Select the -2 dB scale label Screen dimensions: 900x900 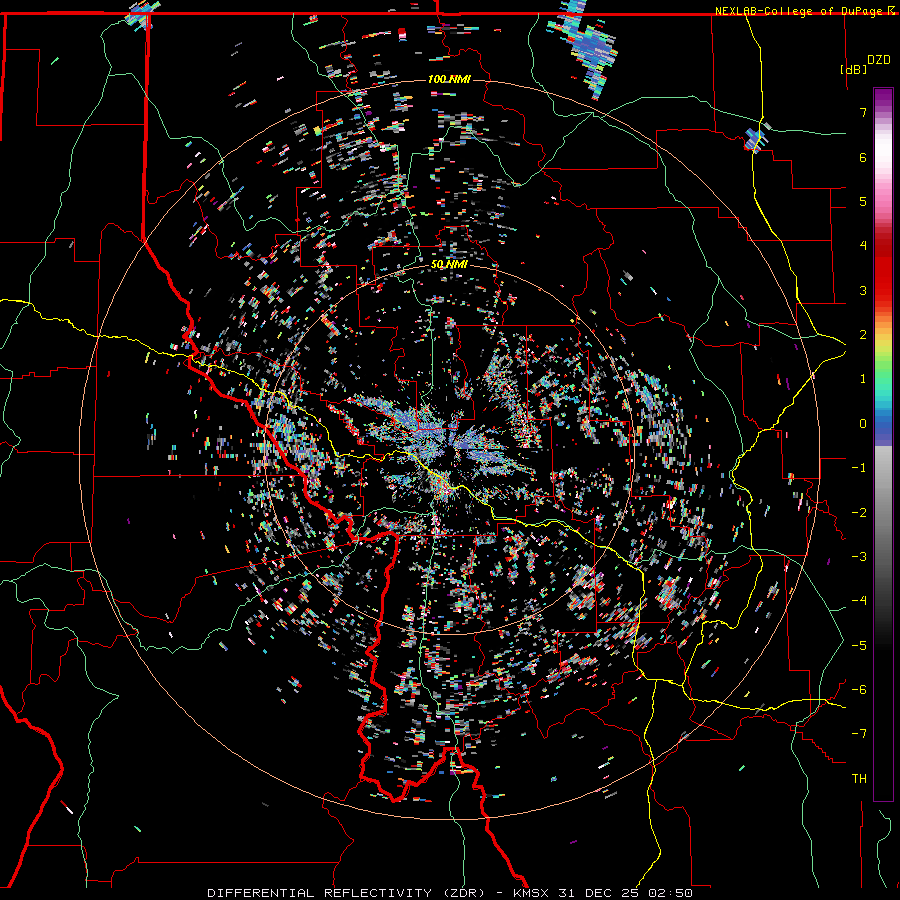(859, 513)
